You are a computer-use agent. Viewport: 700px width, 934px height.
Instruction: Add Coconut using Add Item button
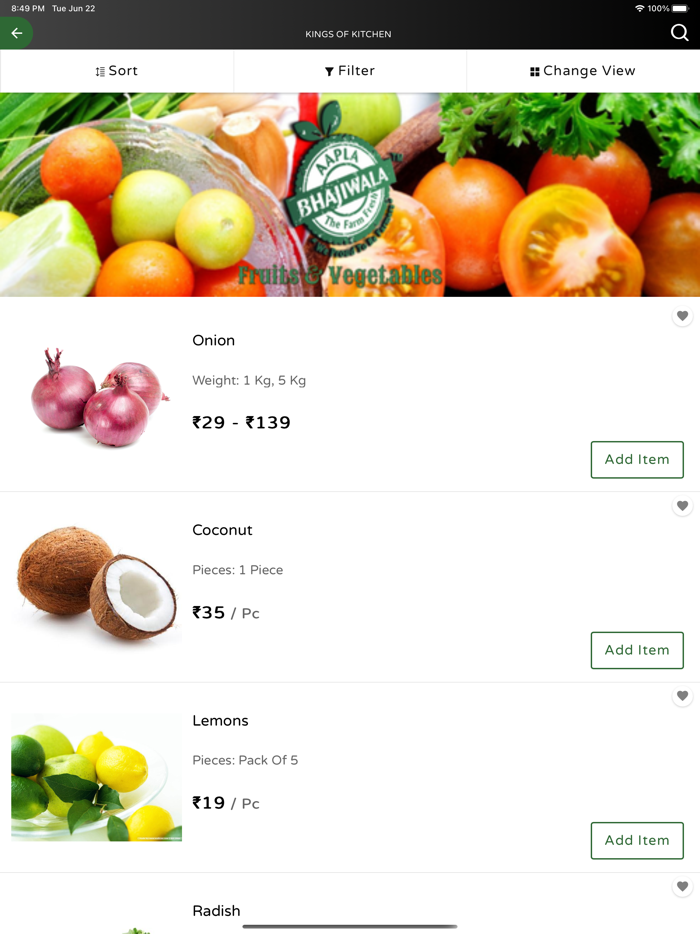(637, 650)
